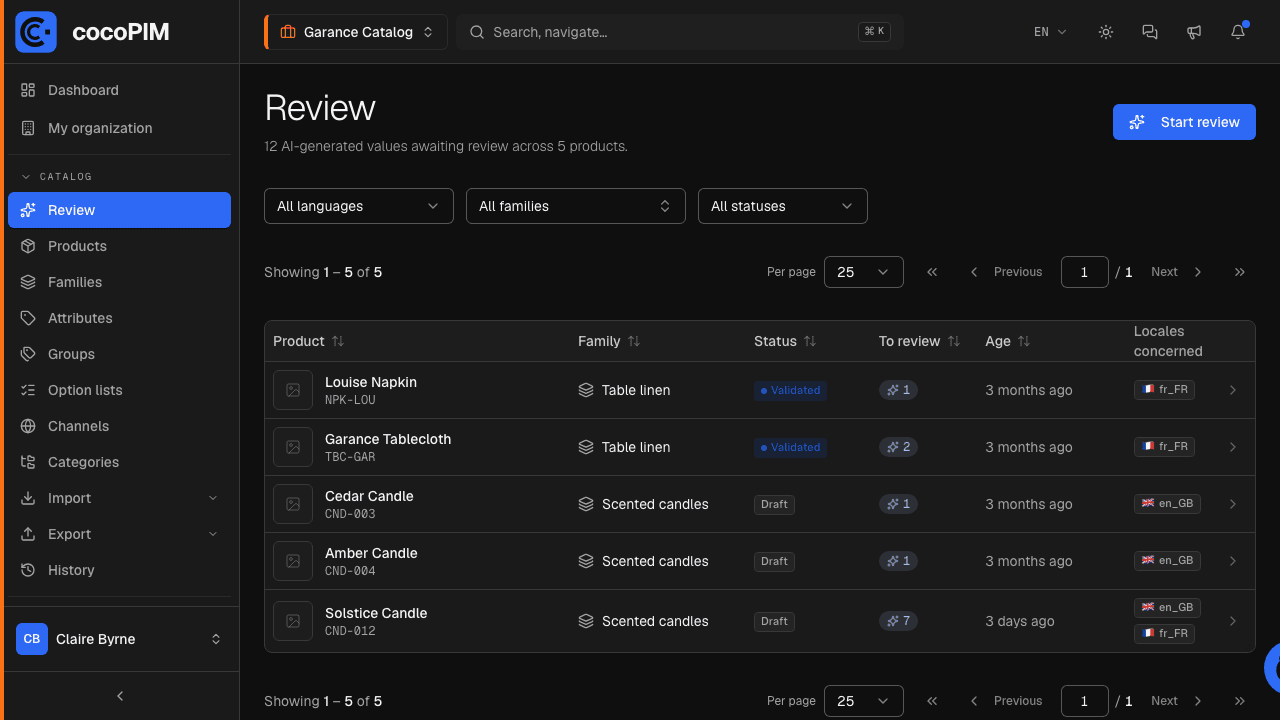The image size is (1280, 720).
Task: Expand the Import menu in sidebar
Action: coord(119,498)
